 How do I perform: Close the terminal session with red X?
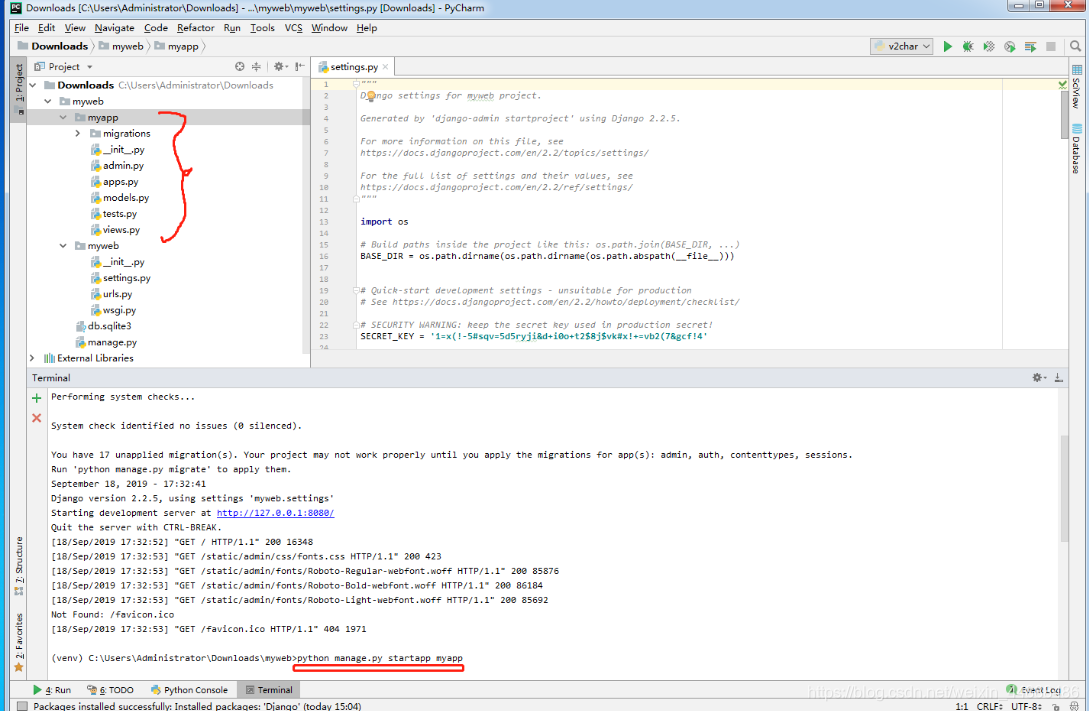[37, 418]
